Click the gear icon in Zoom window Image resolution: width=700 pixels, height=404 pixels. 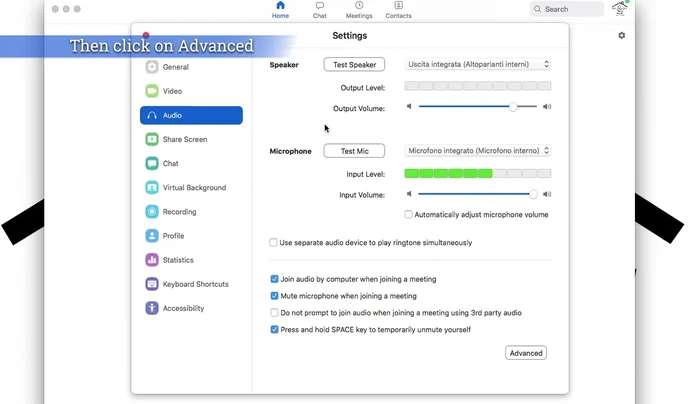621,35
